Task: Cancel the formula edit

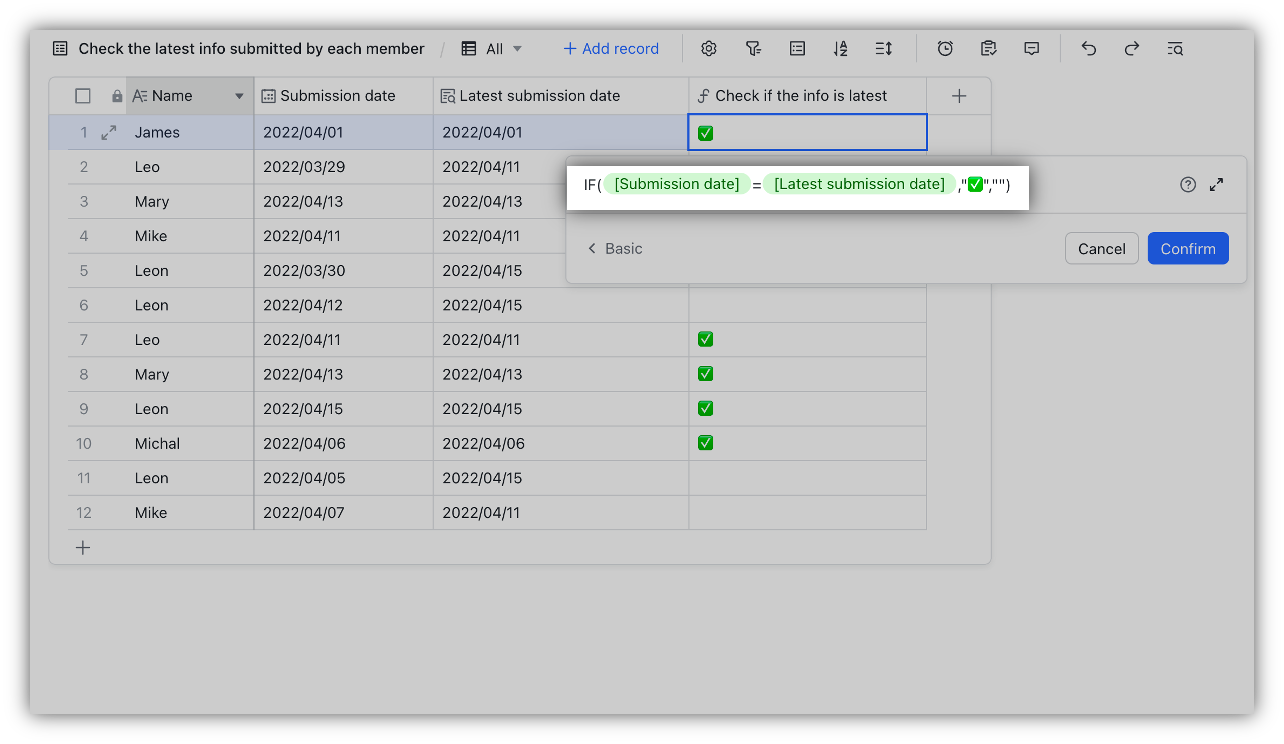Action: (1101, 249)
